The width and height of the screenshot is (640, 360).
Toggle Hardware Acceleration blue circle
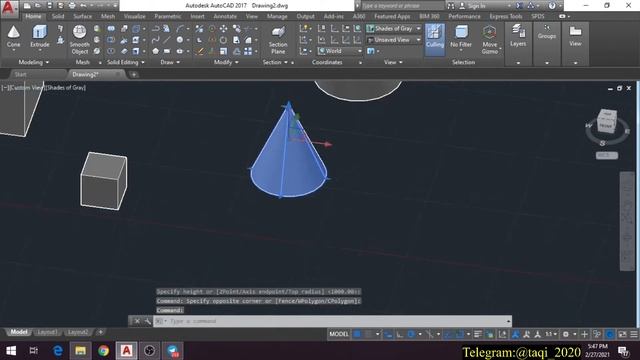pyautogui.click(x=609, y=334)
